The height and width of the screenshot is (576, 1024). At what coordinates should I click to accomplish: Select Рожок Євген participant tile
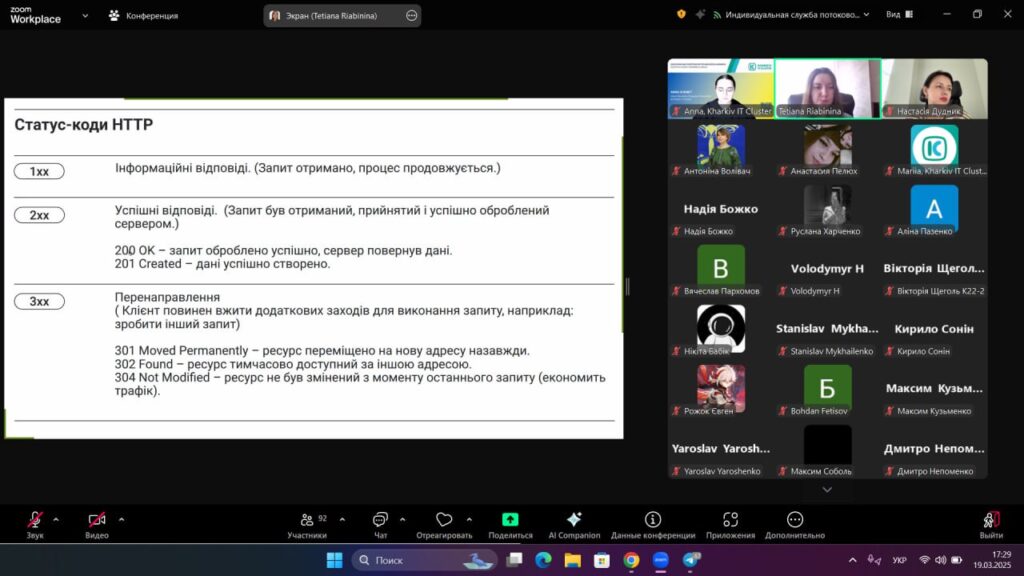[x=721, y=389]
